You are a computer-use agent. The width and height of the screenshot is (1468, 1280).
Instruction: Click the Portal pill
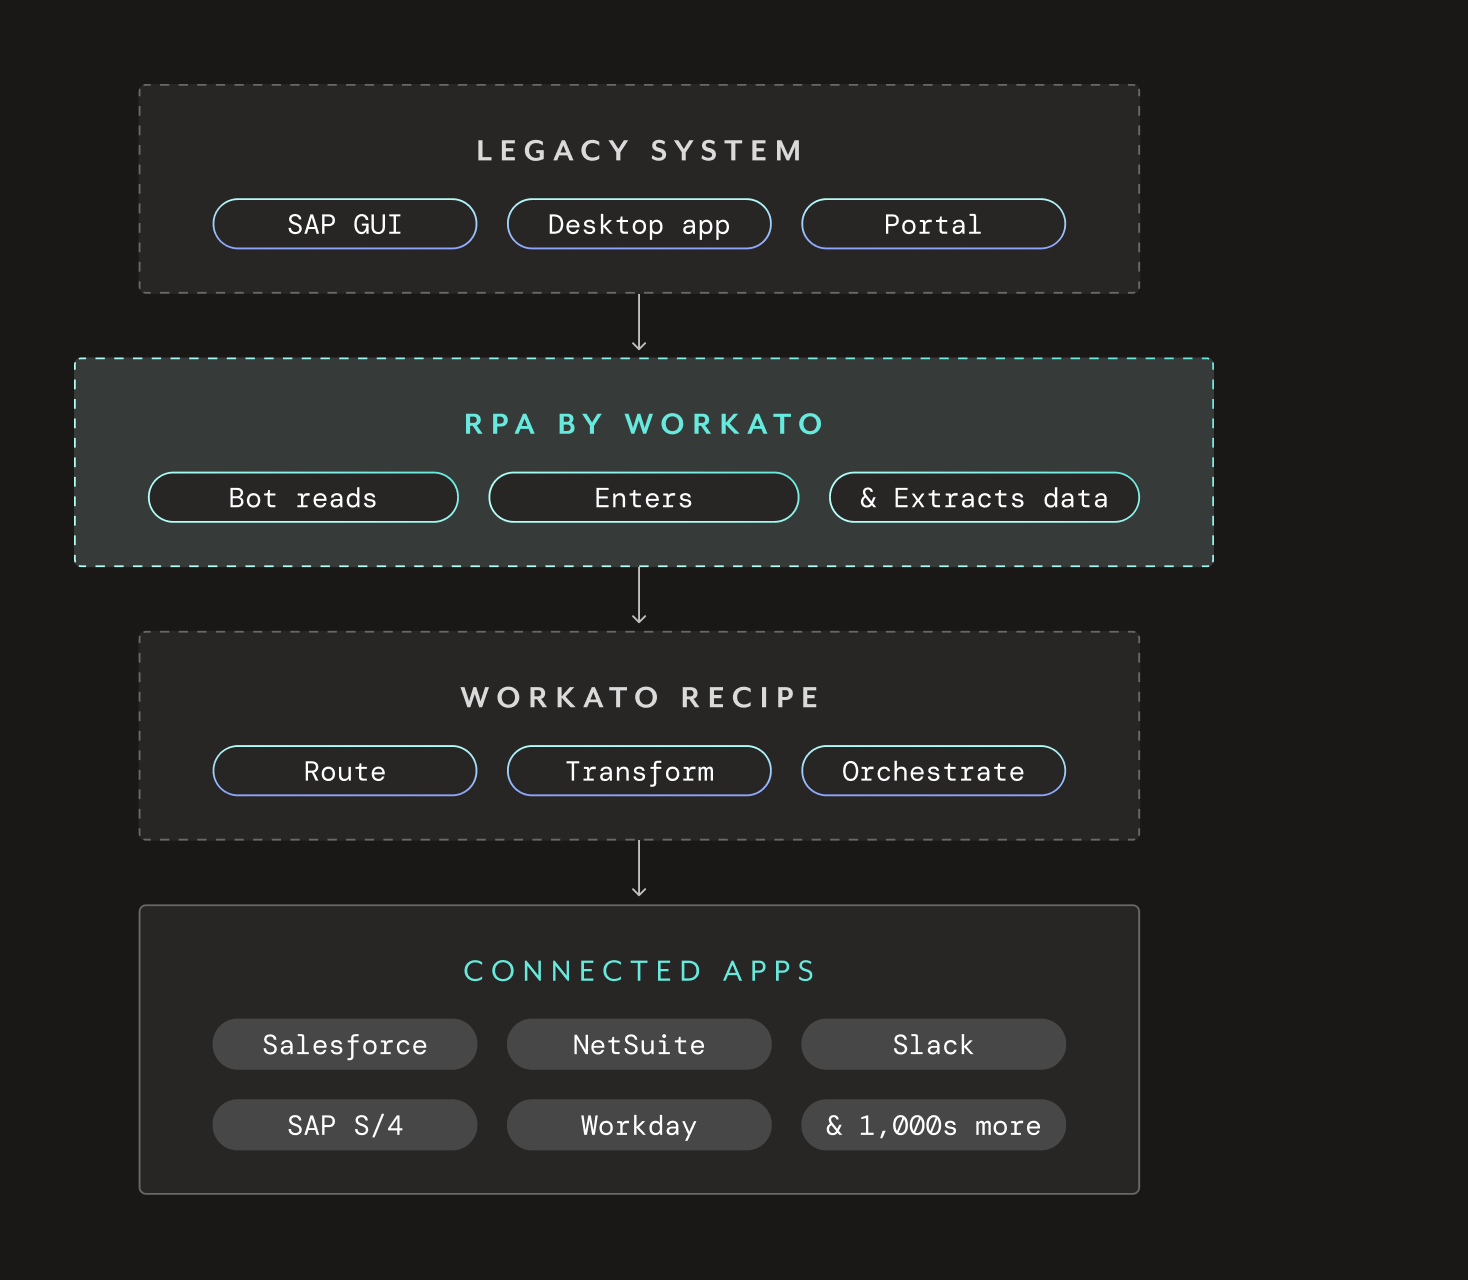point(933,224)
